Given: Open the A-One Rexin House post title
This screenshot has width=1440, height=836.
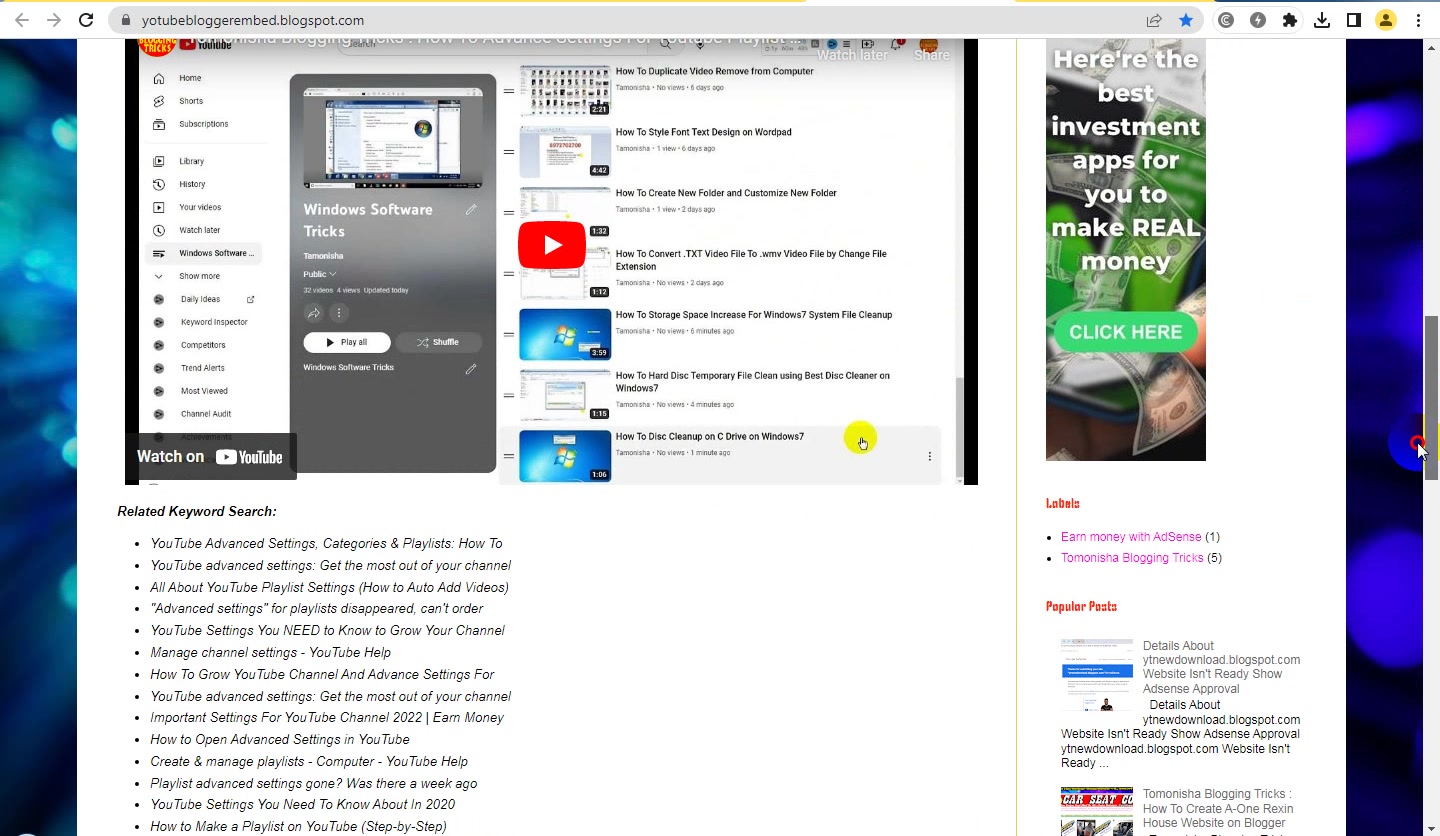Looking at the screenshot, I should 1218,809.
